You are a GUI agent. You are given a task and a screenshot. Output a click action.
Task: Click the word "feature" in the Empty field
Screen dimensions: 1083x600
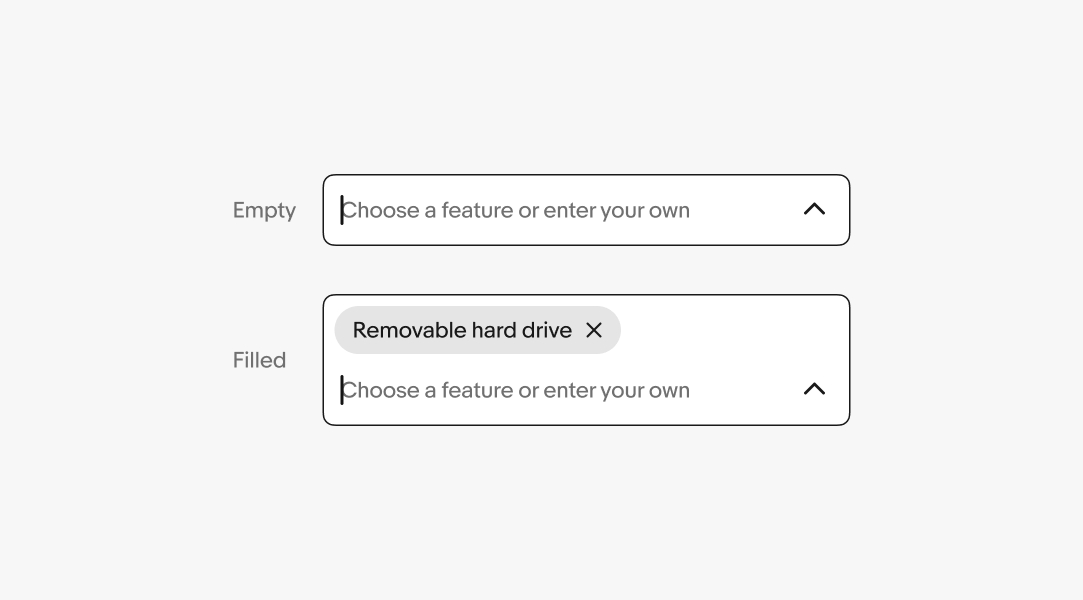click(x=476, y=210)
